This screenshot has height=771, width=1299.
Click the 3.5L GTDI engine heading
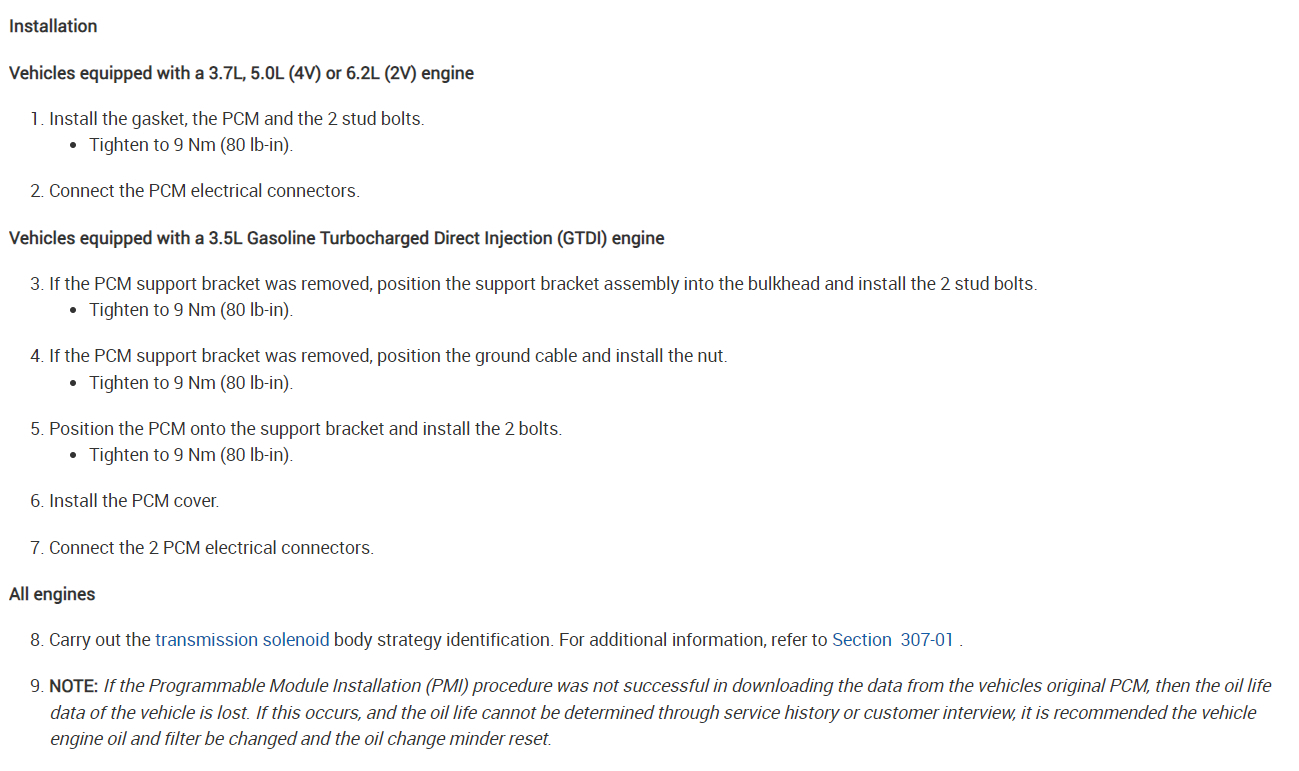(337, 238)
